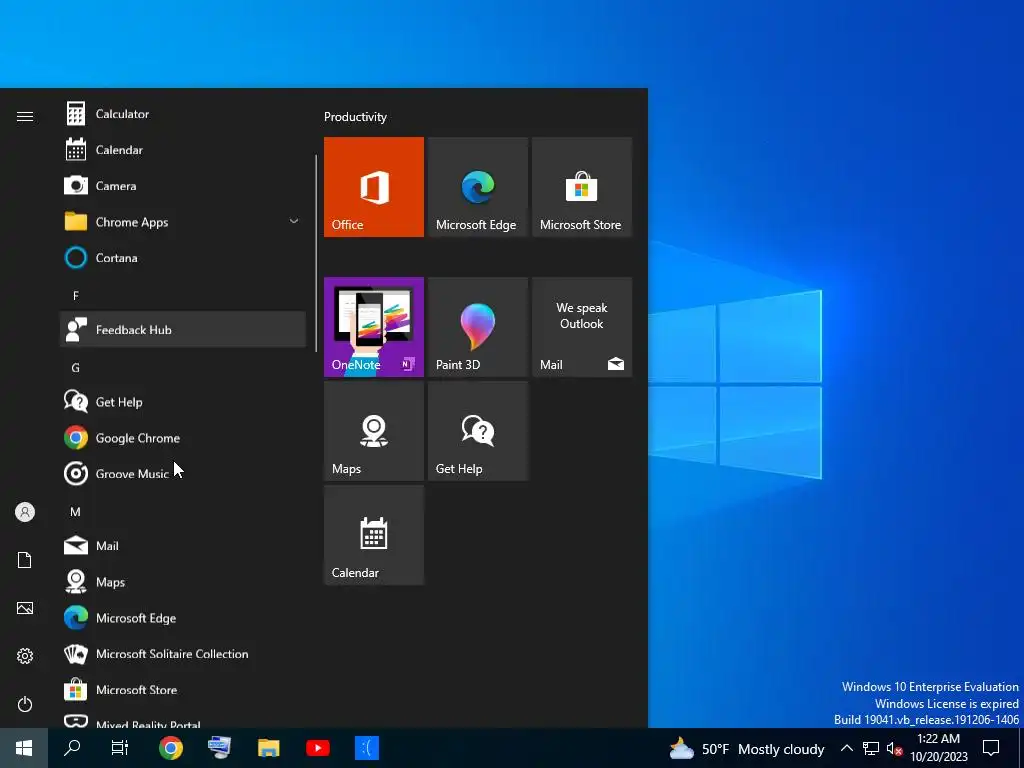Click the letter M section header

coord(76,512)
